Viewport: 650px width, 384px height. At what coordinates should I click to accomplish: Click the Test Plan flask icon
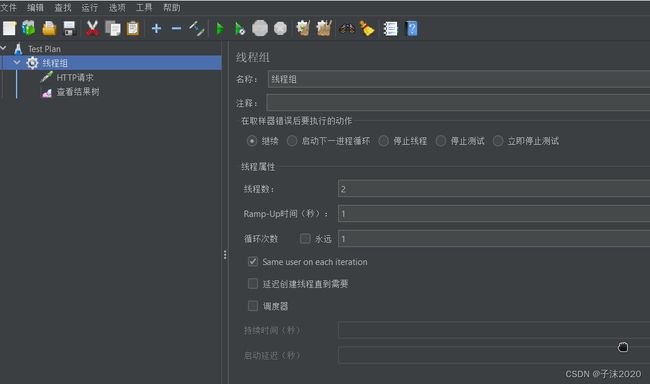click(18, 49)
